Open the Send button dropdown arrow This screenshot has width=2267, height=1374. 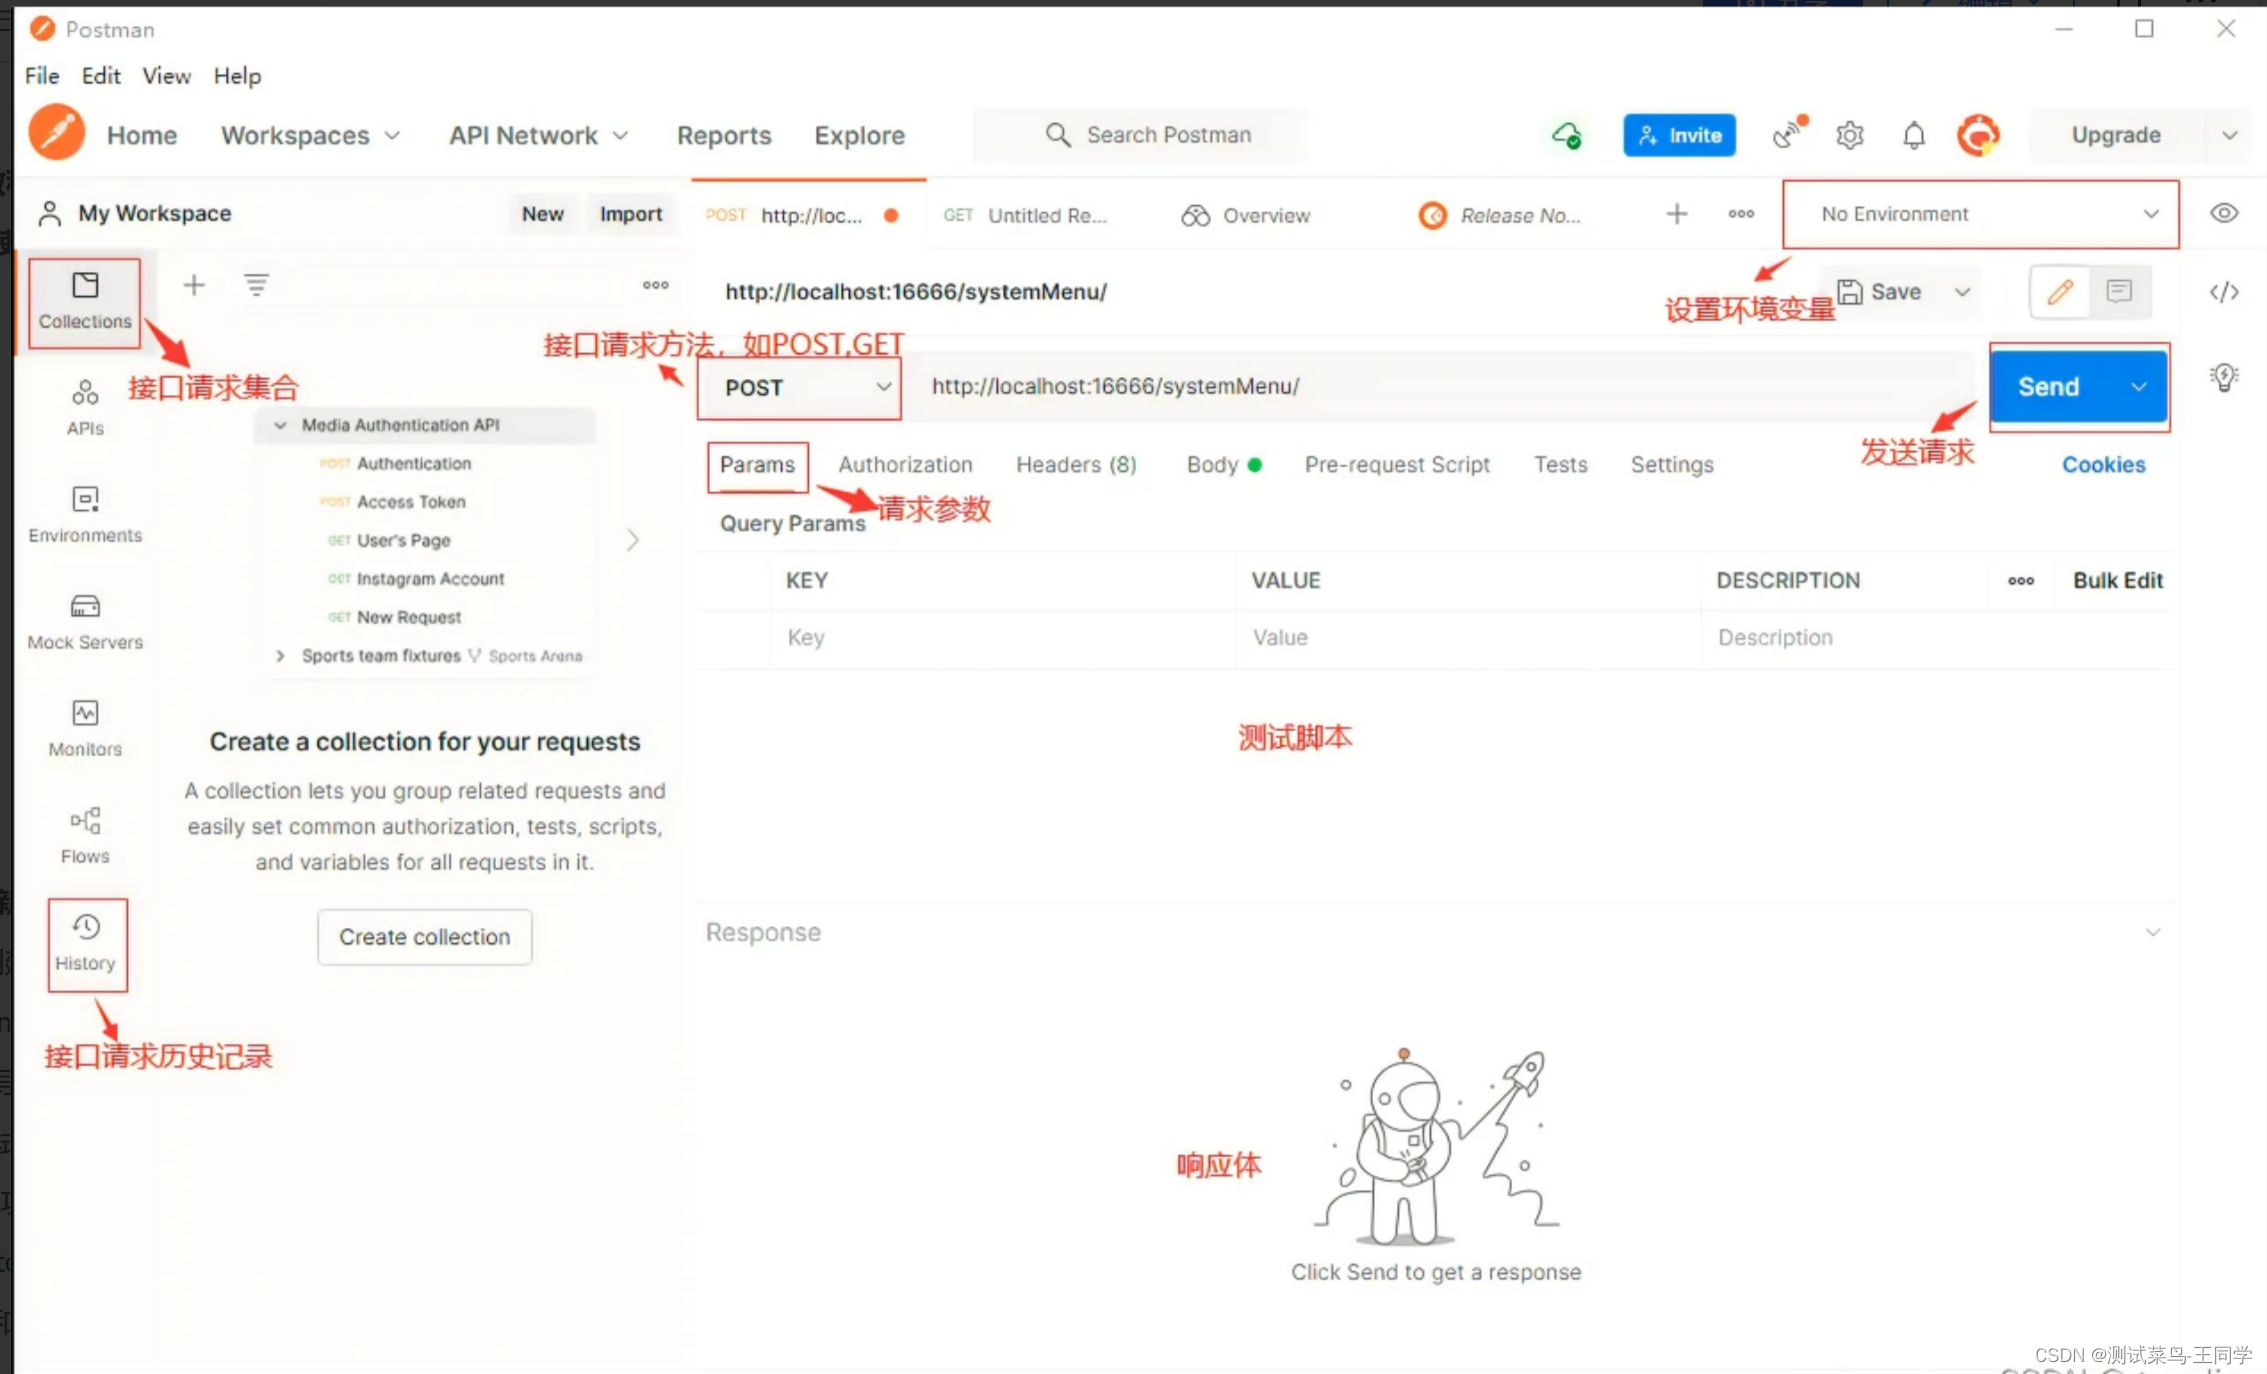[x=2139, y=387]
